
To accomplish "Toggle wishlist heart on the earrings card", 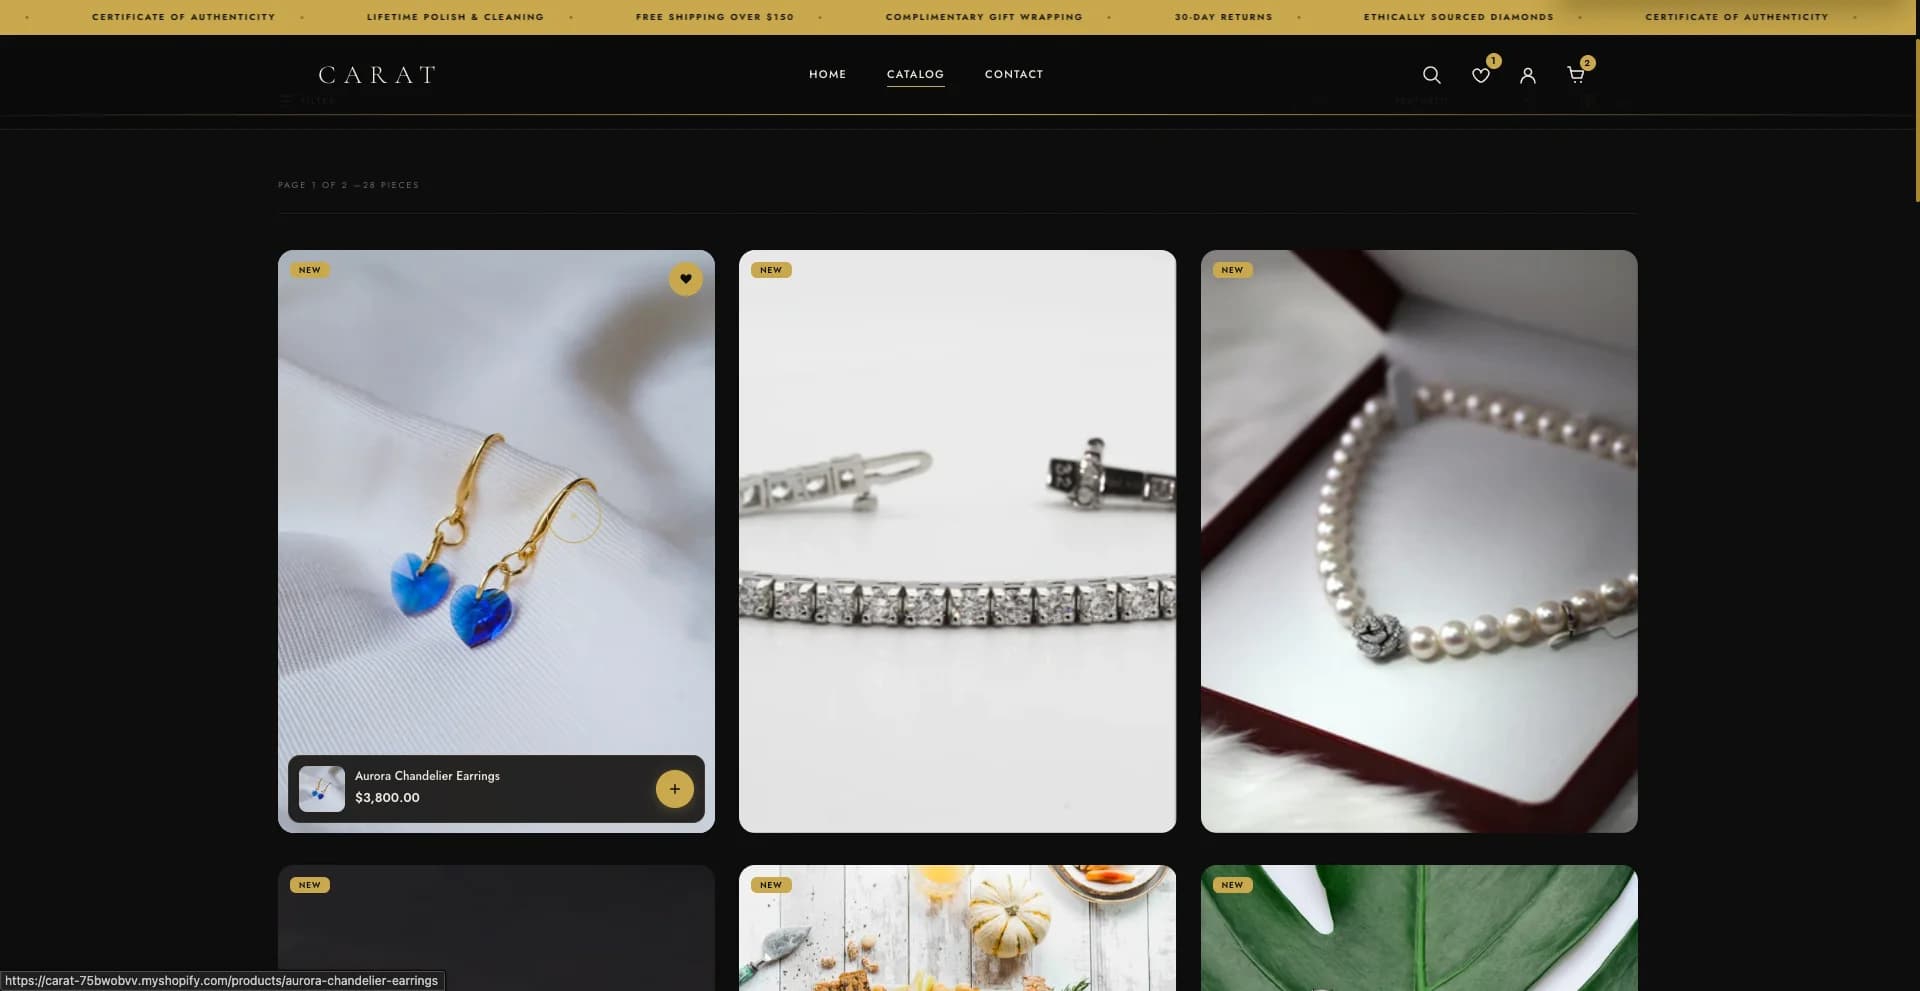I will point(686,279).
